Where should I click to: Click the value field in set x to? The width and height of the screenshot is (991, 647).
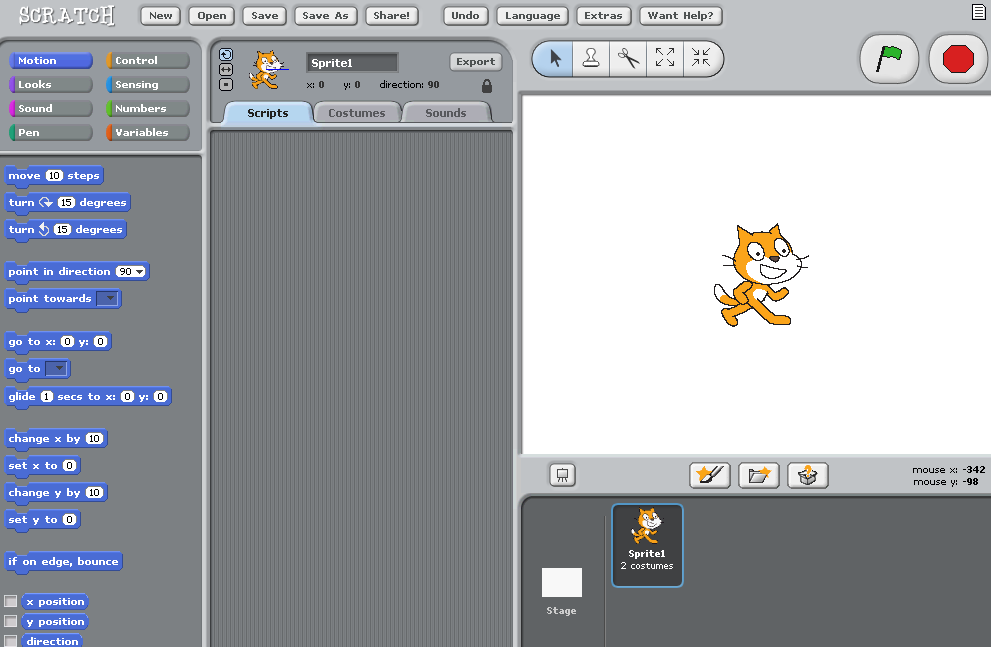click(70, 466)
